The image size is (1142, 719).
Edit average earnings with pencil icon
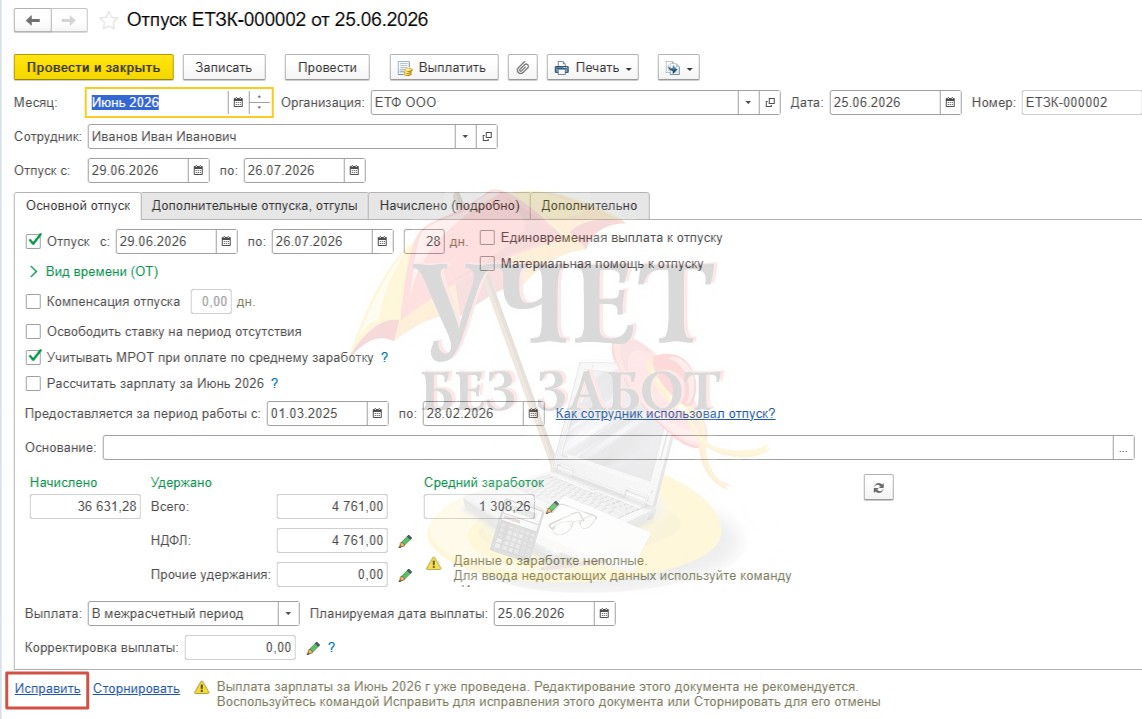click(x=553, y=507)
